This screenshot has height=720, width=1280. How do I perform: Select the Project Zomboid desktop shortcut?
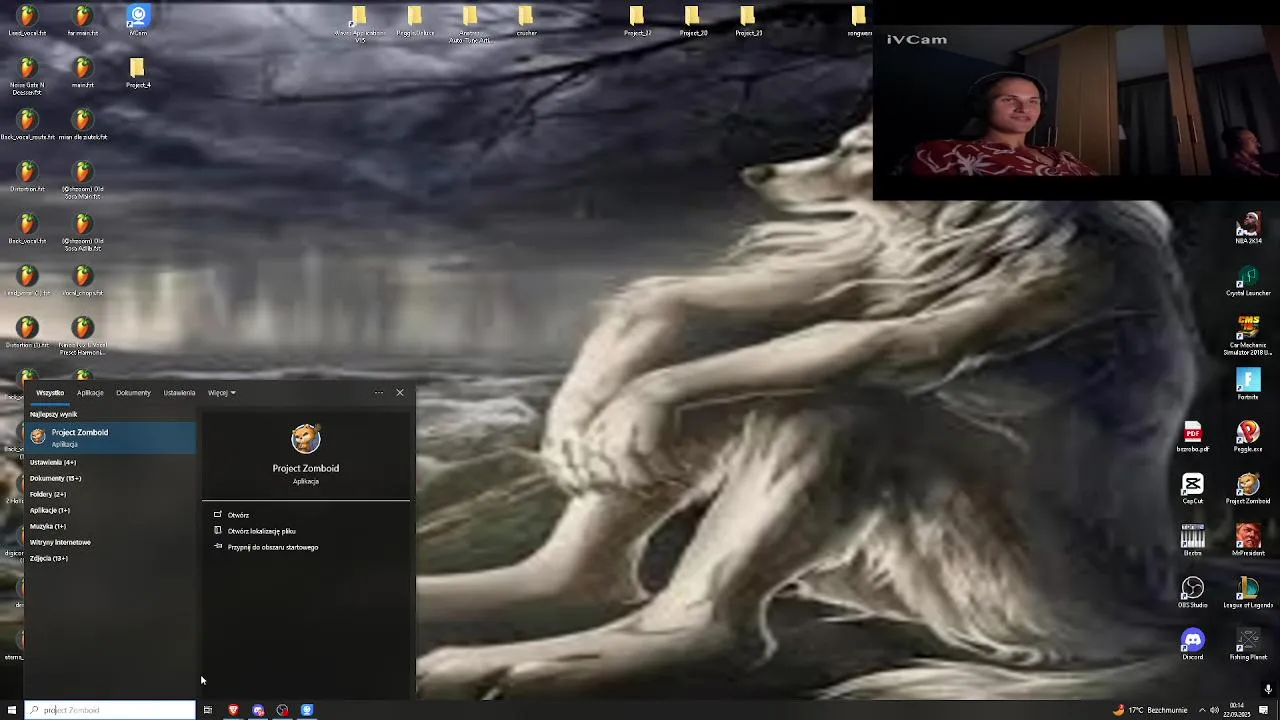(x=1248, y=489)
